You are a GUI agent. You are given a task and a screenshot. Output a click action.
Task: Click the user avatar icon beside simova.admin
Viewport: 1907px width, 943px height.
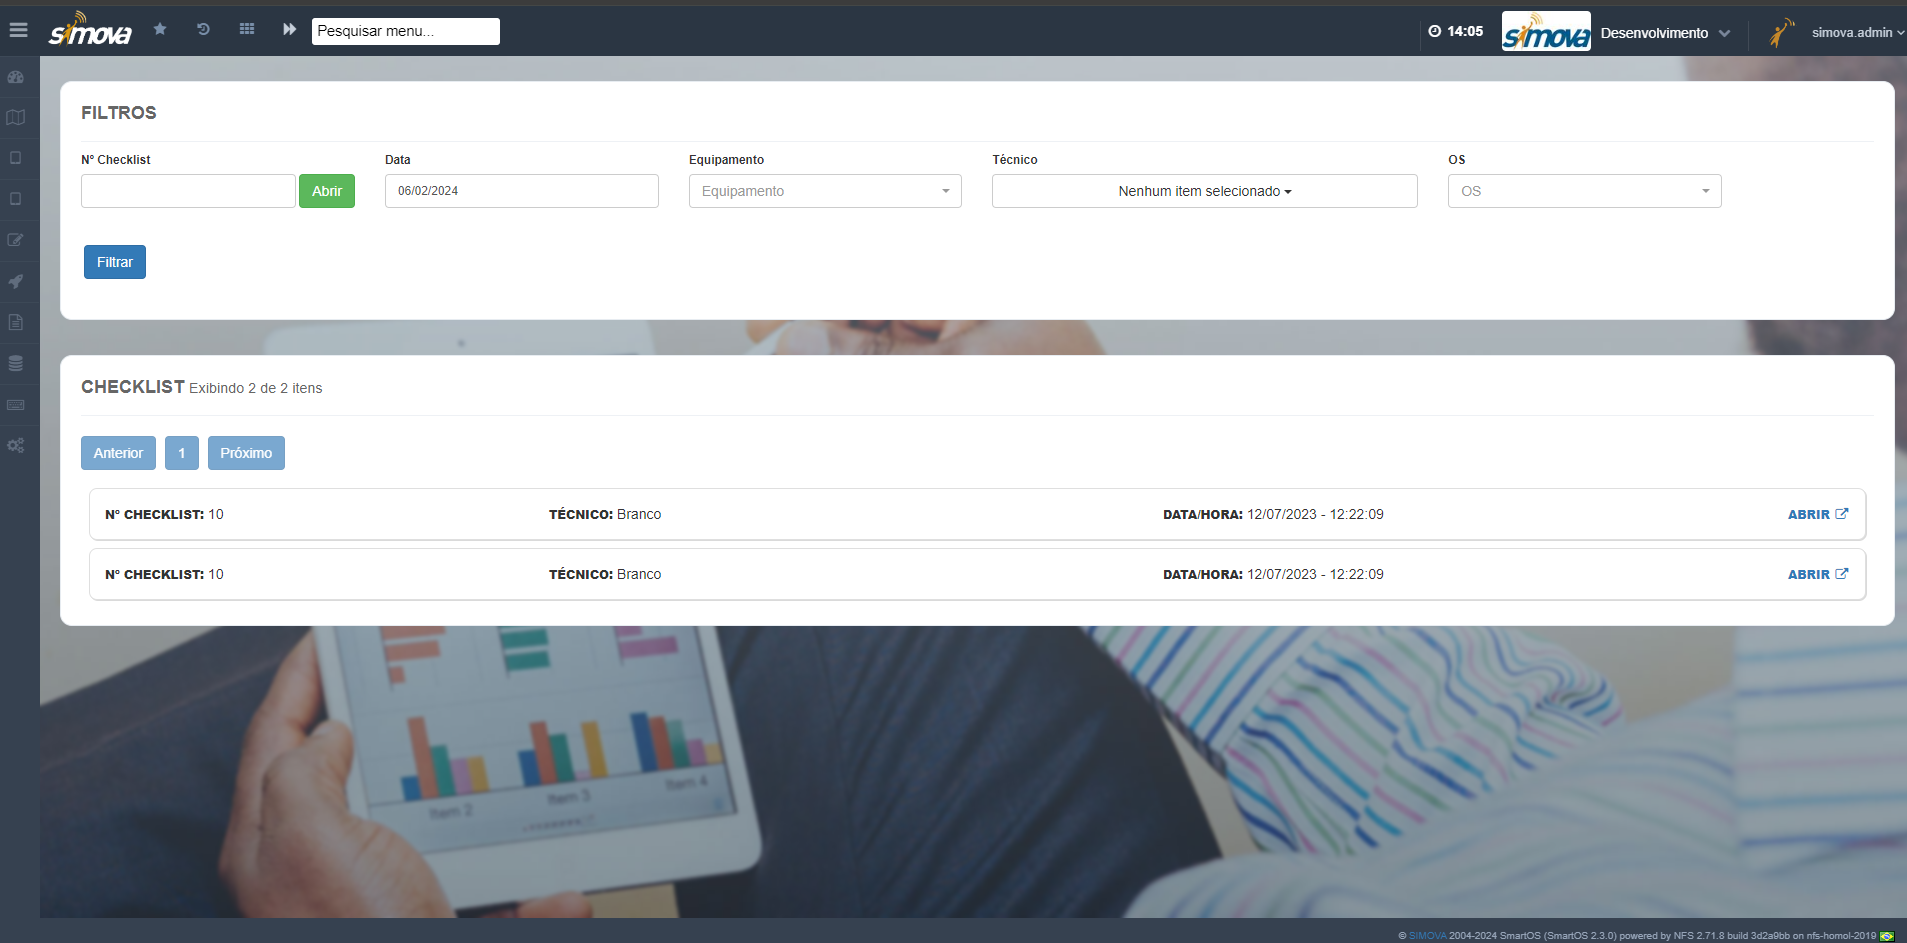(1781, 32)
